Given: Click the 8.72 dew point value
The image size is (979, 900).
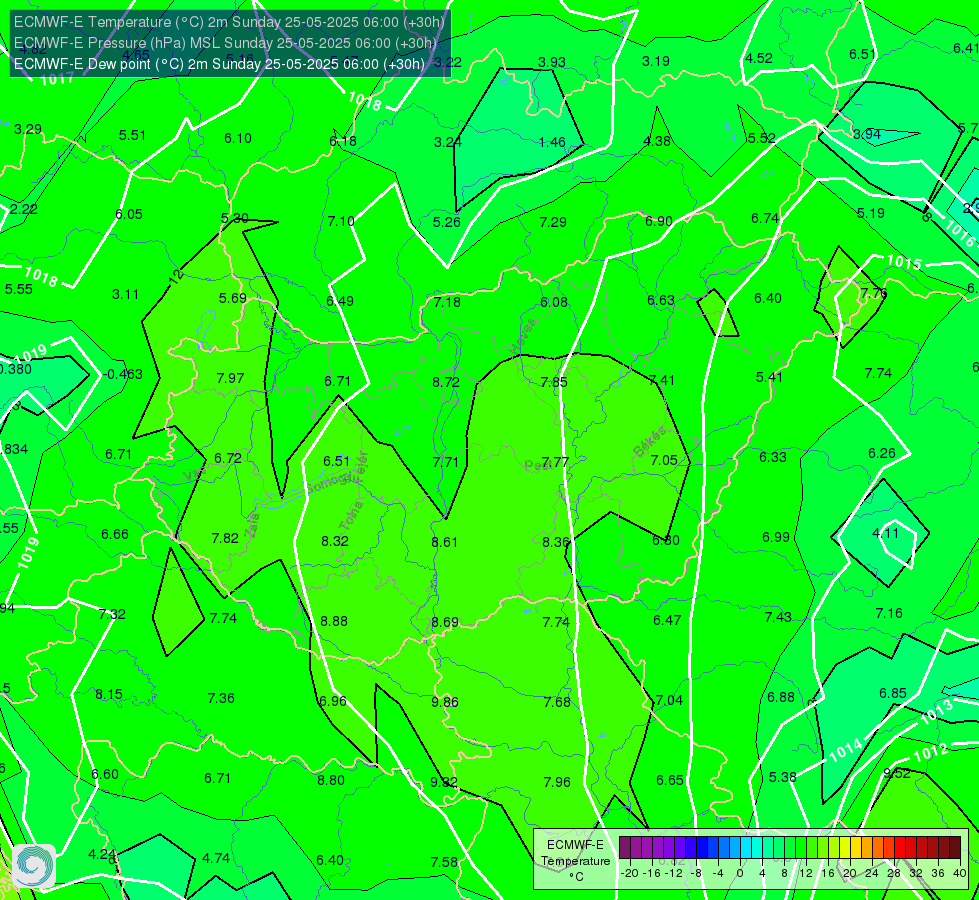Looking at the screenshot, I should [x=446, y=382].
